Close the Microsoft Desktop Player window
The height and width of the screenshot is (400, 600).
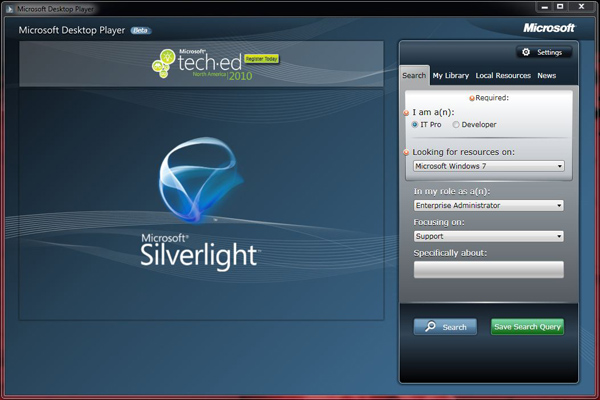(581, 7)
